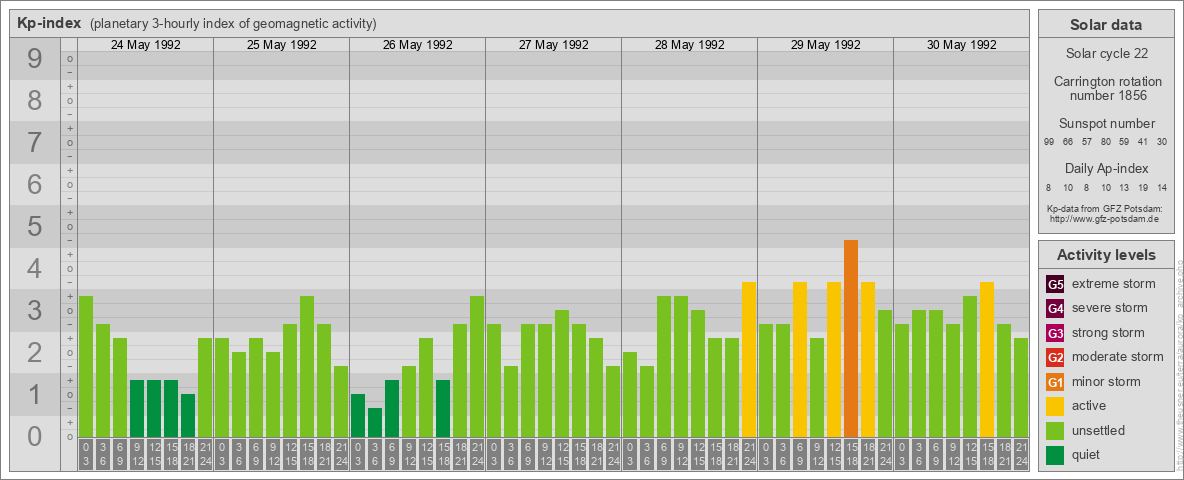Click the Sunspot number label
The width and height of the screenshot is (1184, 480).
point(1106,124)
